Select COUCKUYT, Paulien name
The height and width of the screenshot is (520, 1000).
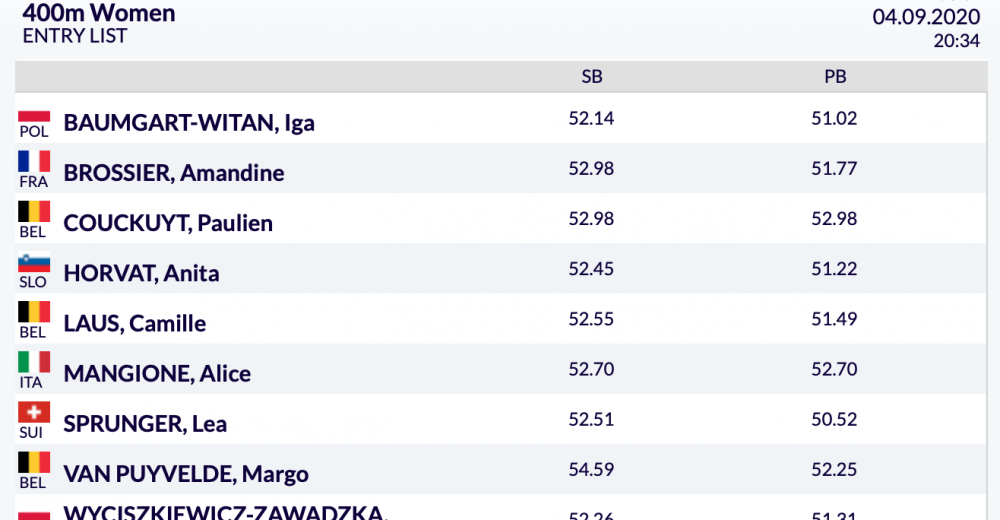coord(168,223)
